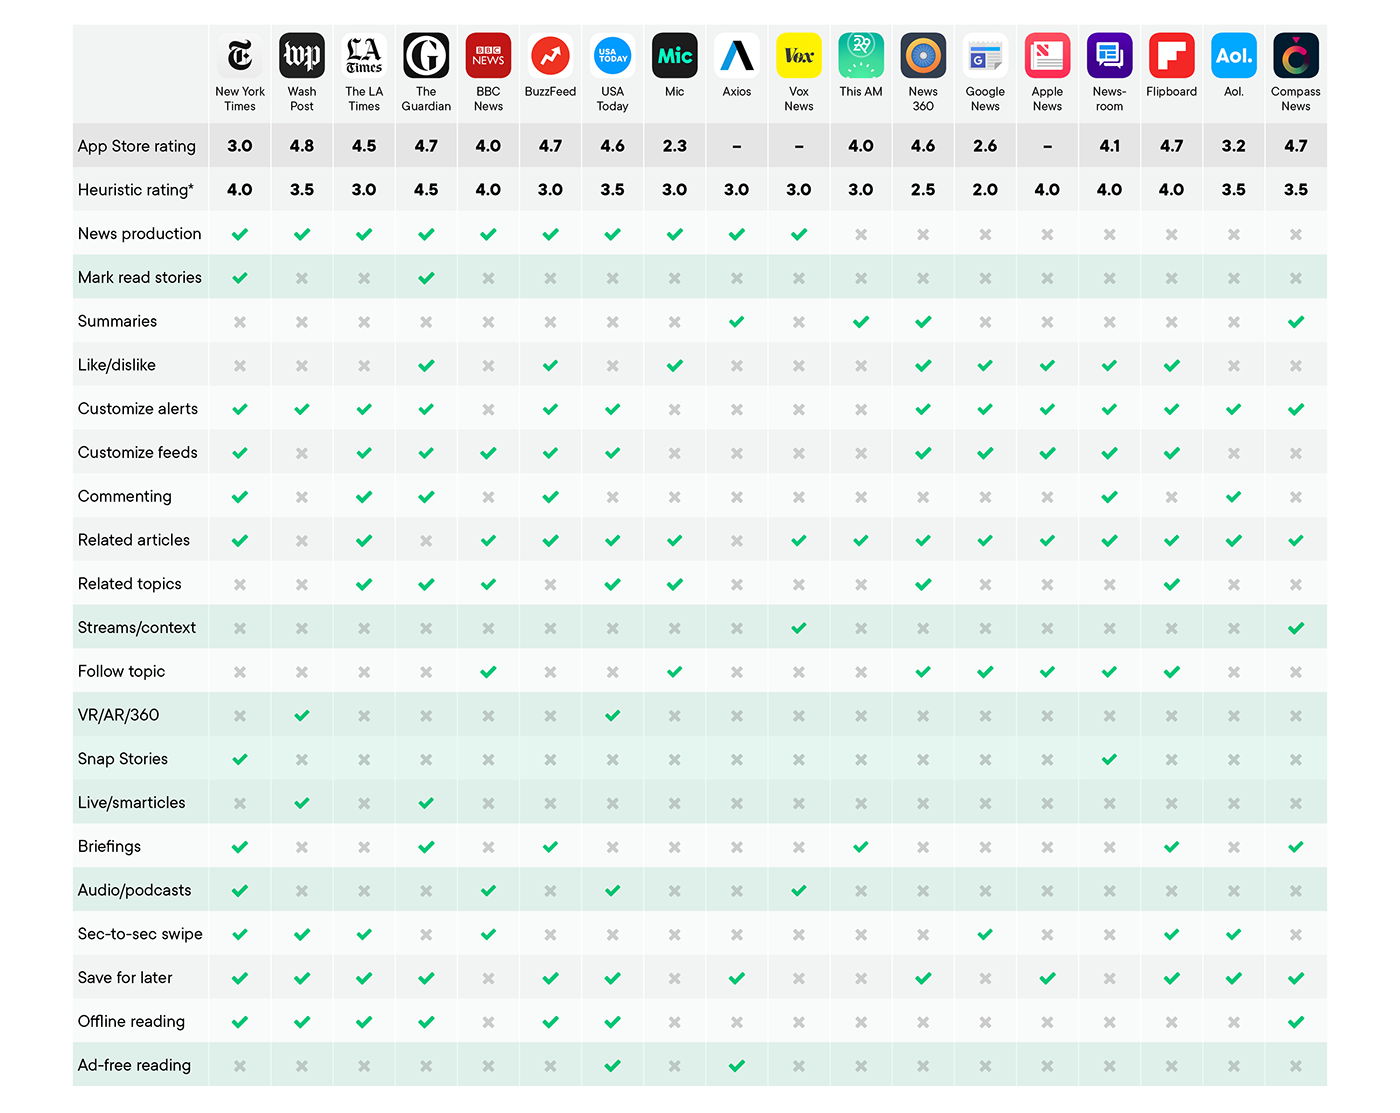Click Mic App Store rating 2.3
Viewport: 1400px width, 1113px height.
click(x=675, y=146)
